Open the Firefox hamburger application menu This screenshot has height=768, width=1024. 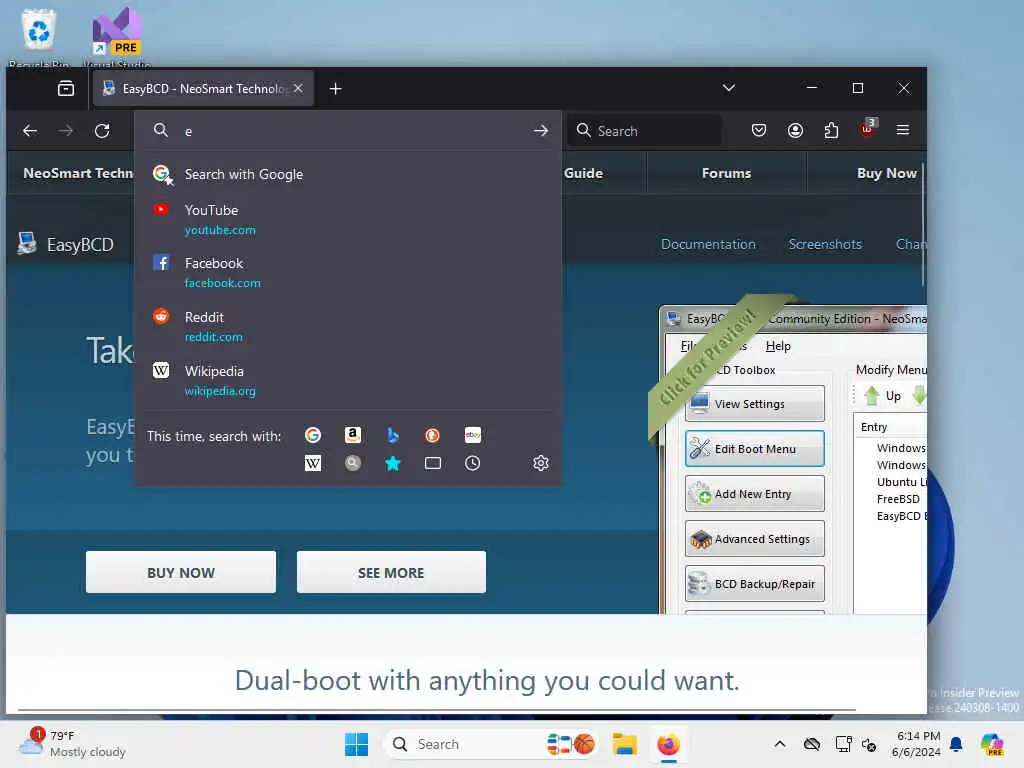pyautogui.click(x=903, y=131)
